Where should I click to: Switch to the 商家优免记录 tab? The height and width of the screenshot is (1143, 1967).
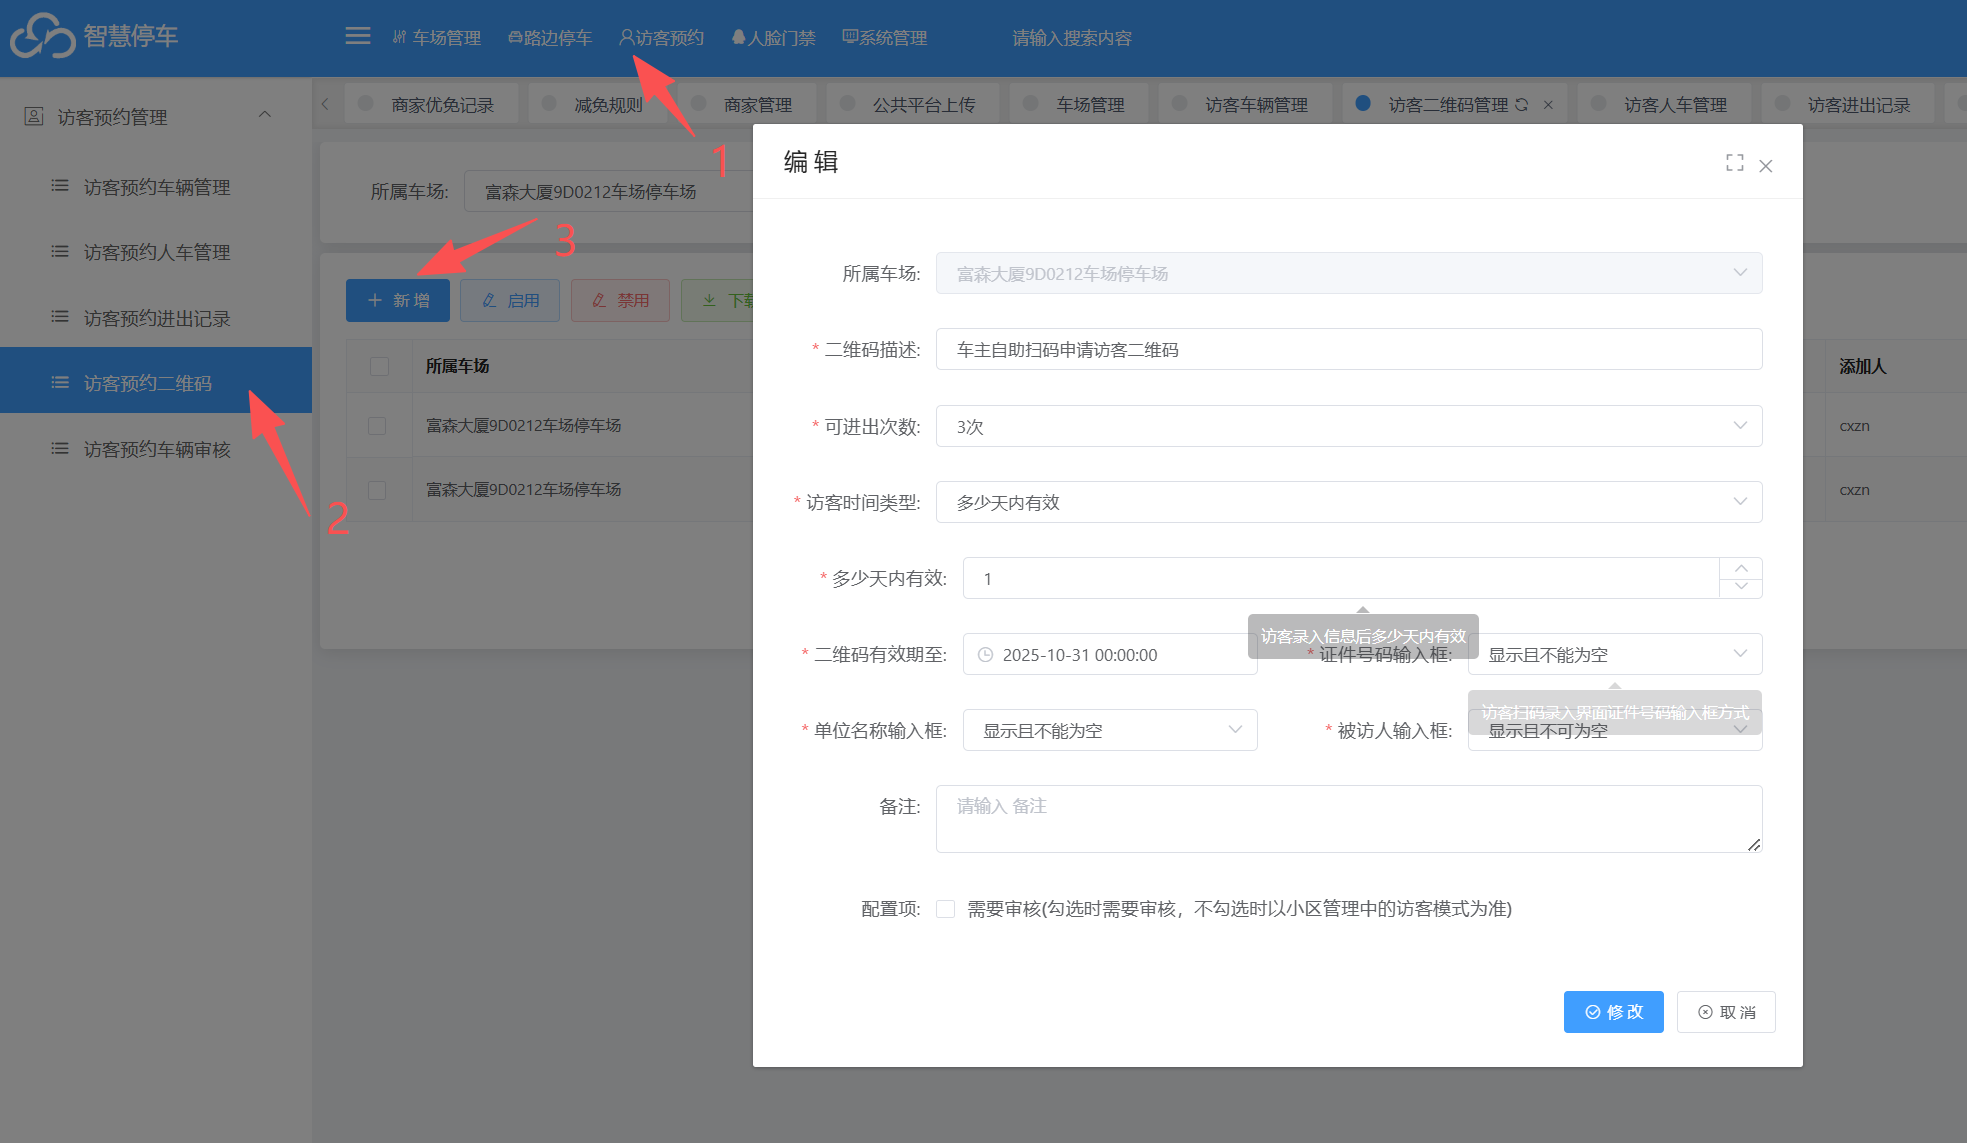pos(432,104)
